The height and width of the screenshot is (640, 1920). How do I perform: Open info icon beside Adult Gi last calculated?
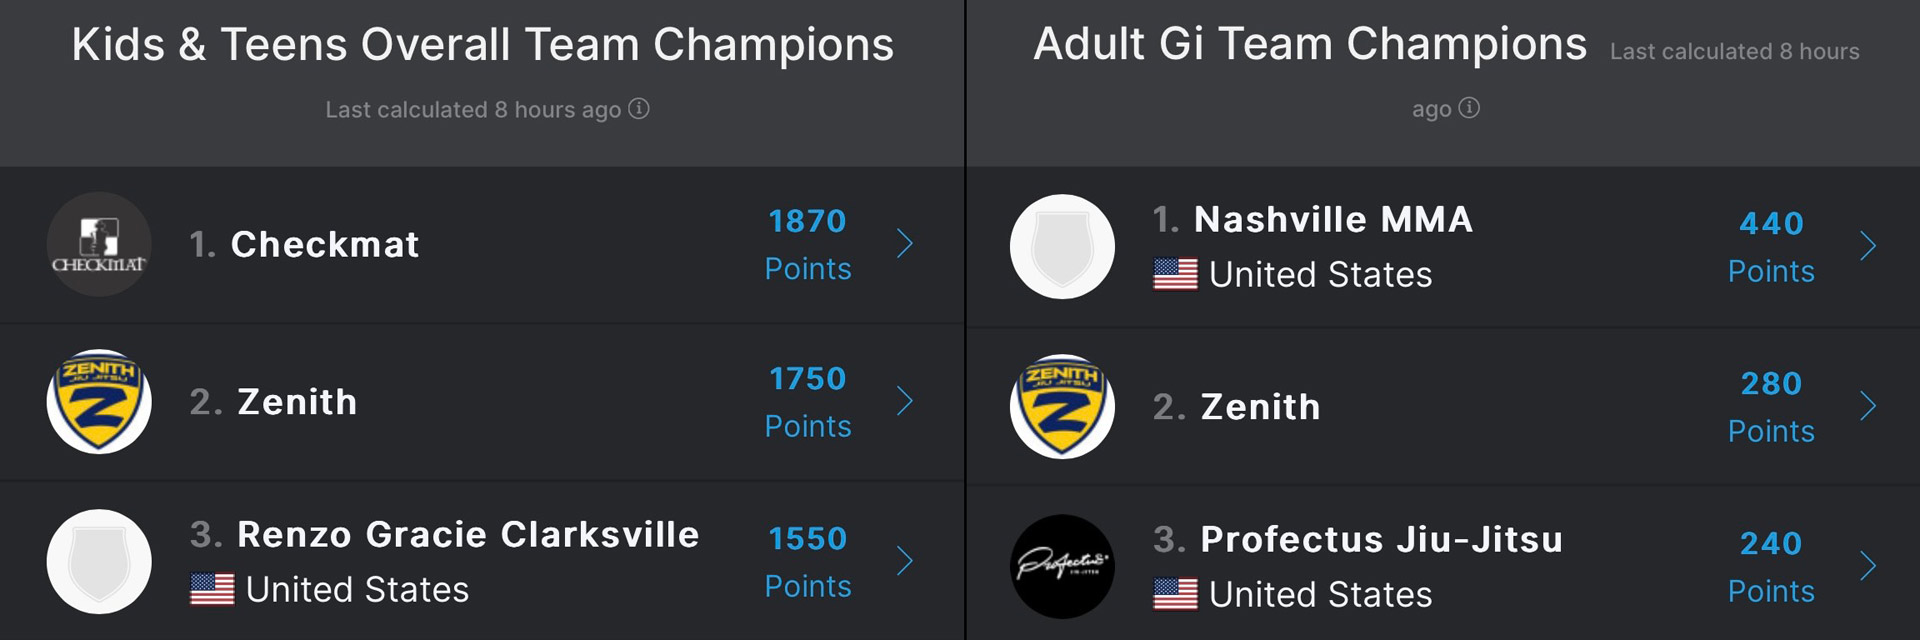coord(1469,108)
